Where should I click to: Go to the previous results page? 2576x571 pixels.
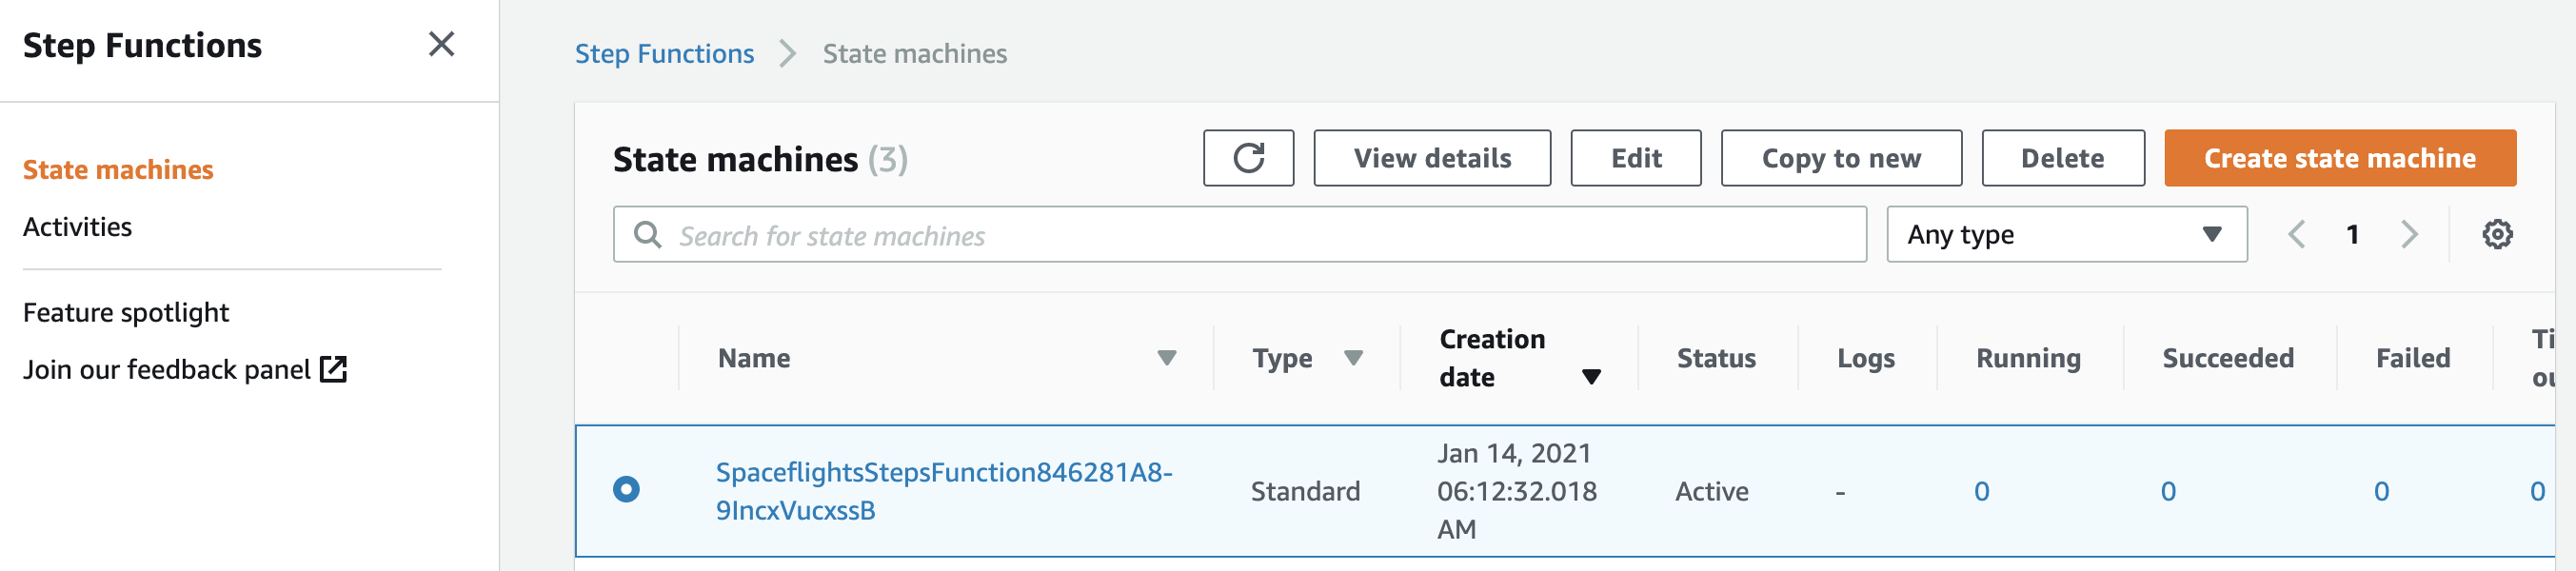(2297, 234)
